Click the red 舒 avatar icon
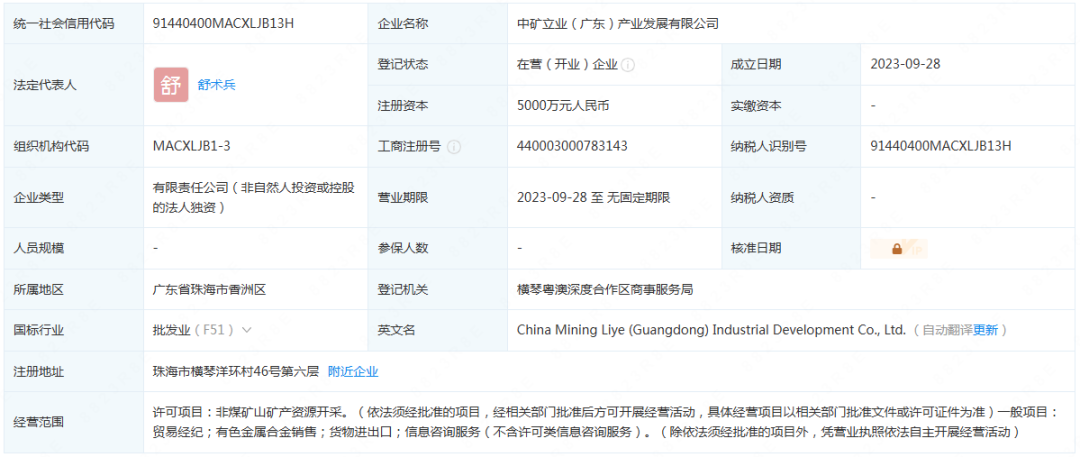 point(171,85)
